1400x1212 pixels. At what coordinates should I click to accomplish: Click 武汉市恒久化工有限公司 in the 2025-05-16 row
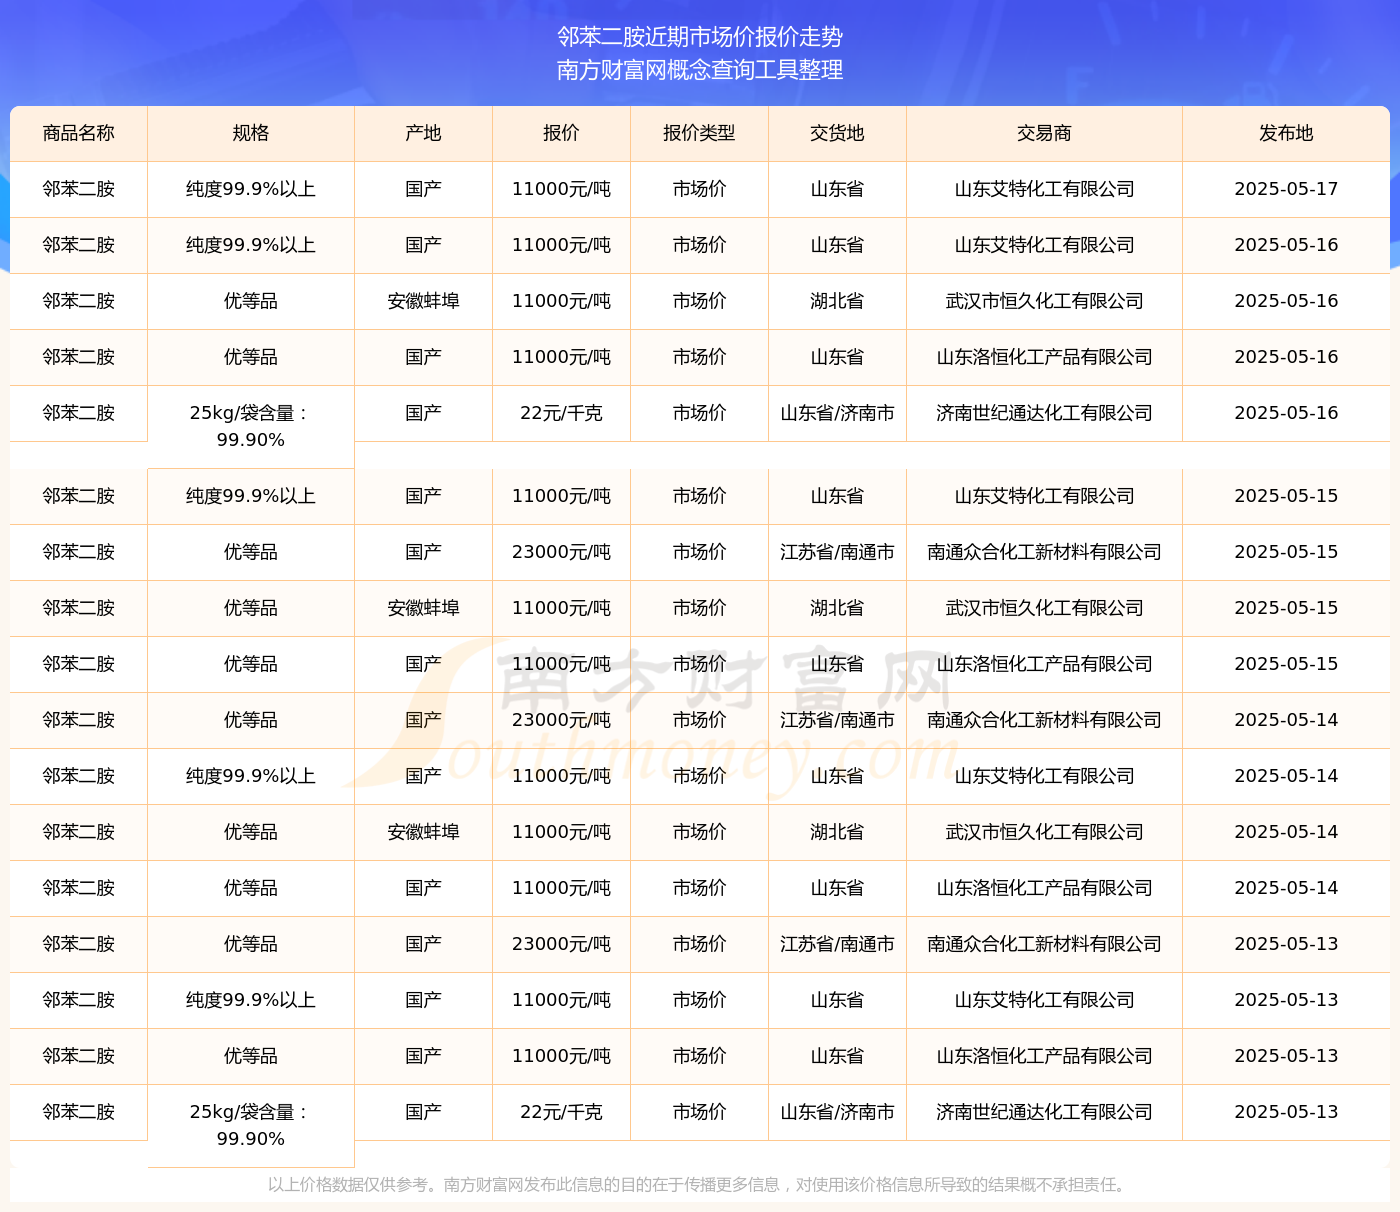click(x=1045, y=301)
